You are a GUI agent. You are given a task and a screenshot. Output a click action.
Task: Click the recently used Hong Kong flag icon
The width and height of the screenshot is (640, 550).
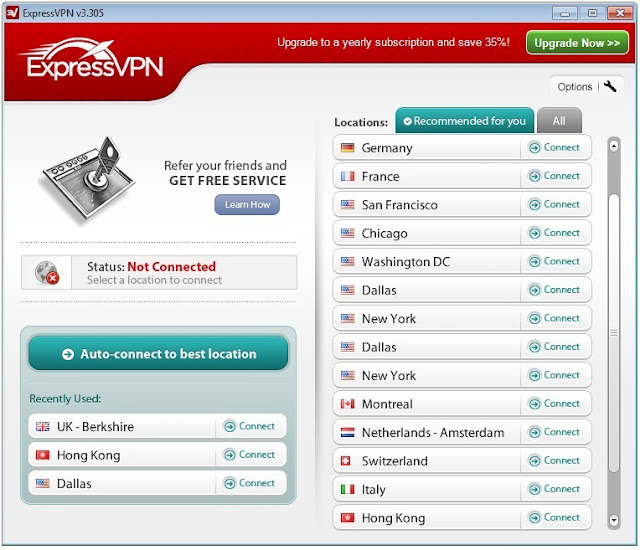pyautogui.click(x=42, y=455)
